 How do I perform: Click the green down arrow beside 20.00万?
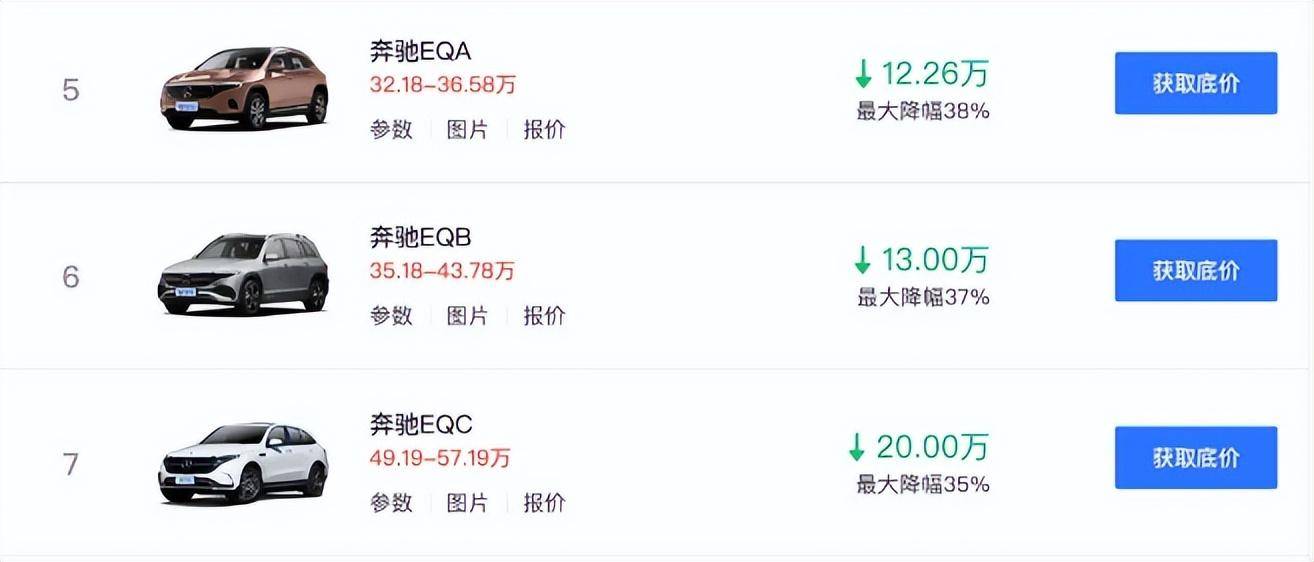click(857, 447)
